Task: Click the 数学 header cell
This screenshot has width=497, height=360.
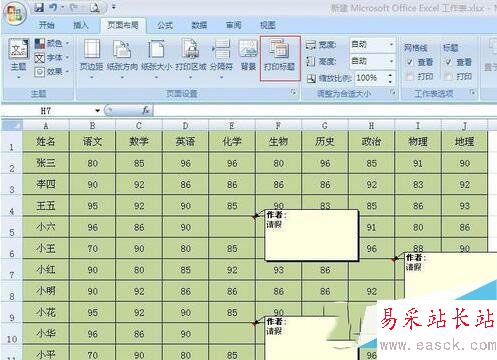Action: (139, 142)
